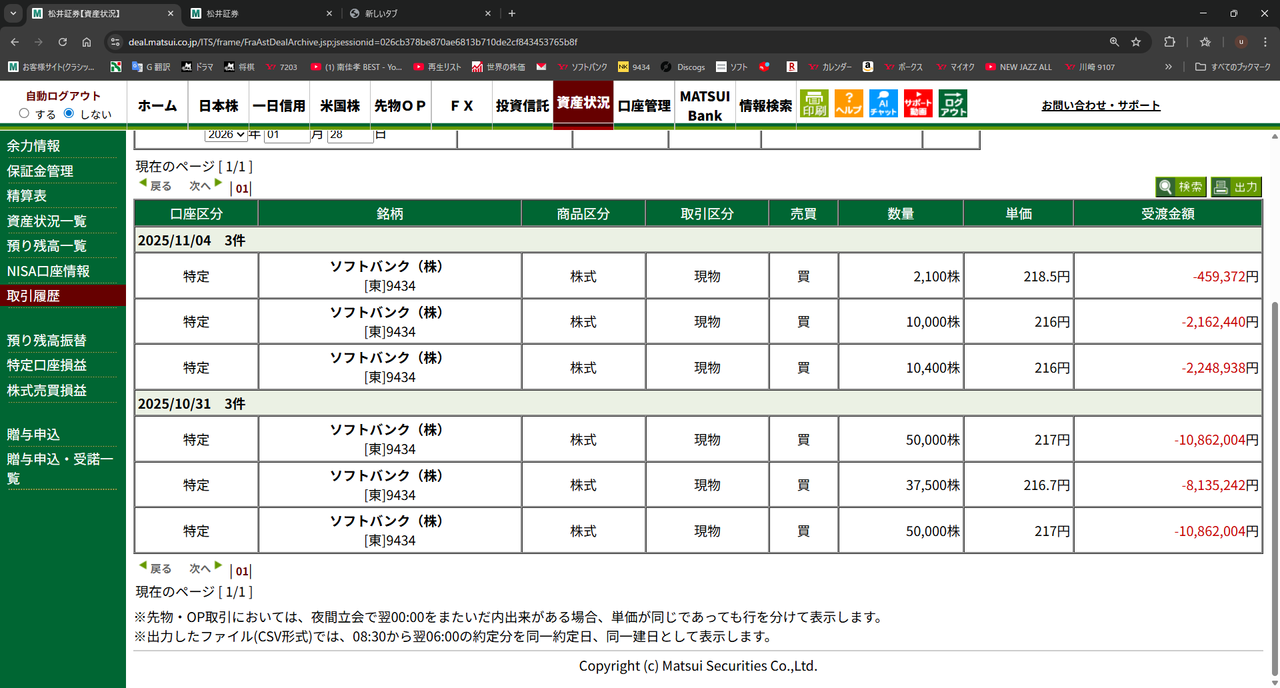Open the サポート動画 icon

[918, 104]
